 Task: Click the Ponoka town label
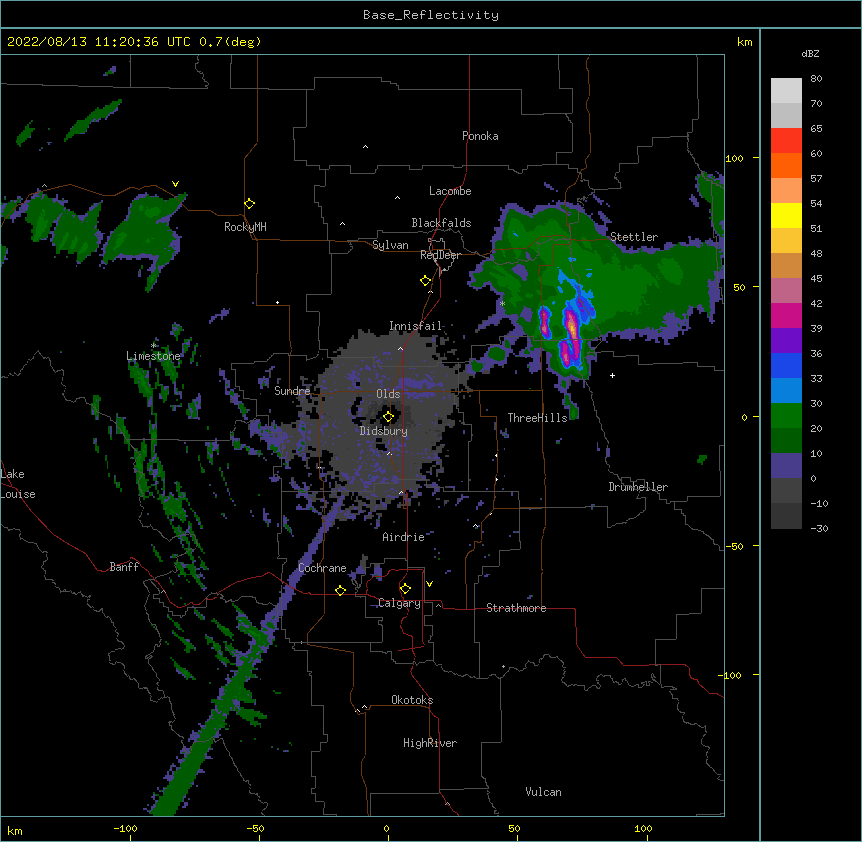pos(480,136)
